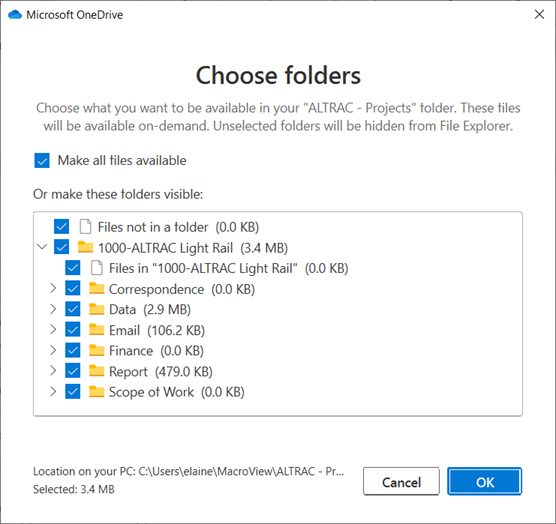
Task: Close the Microsoft OneDrive dialog
Action: tap(539, 15)
